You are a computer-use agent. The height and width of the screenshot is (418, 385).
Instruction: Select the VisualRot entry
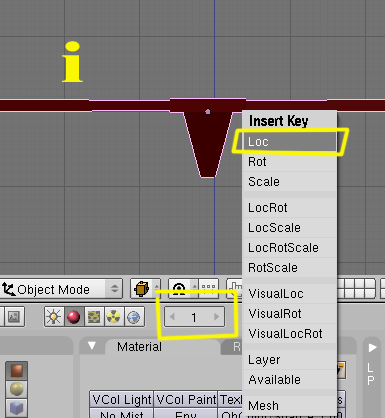(290, 314)
